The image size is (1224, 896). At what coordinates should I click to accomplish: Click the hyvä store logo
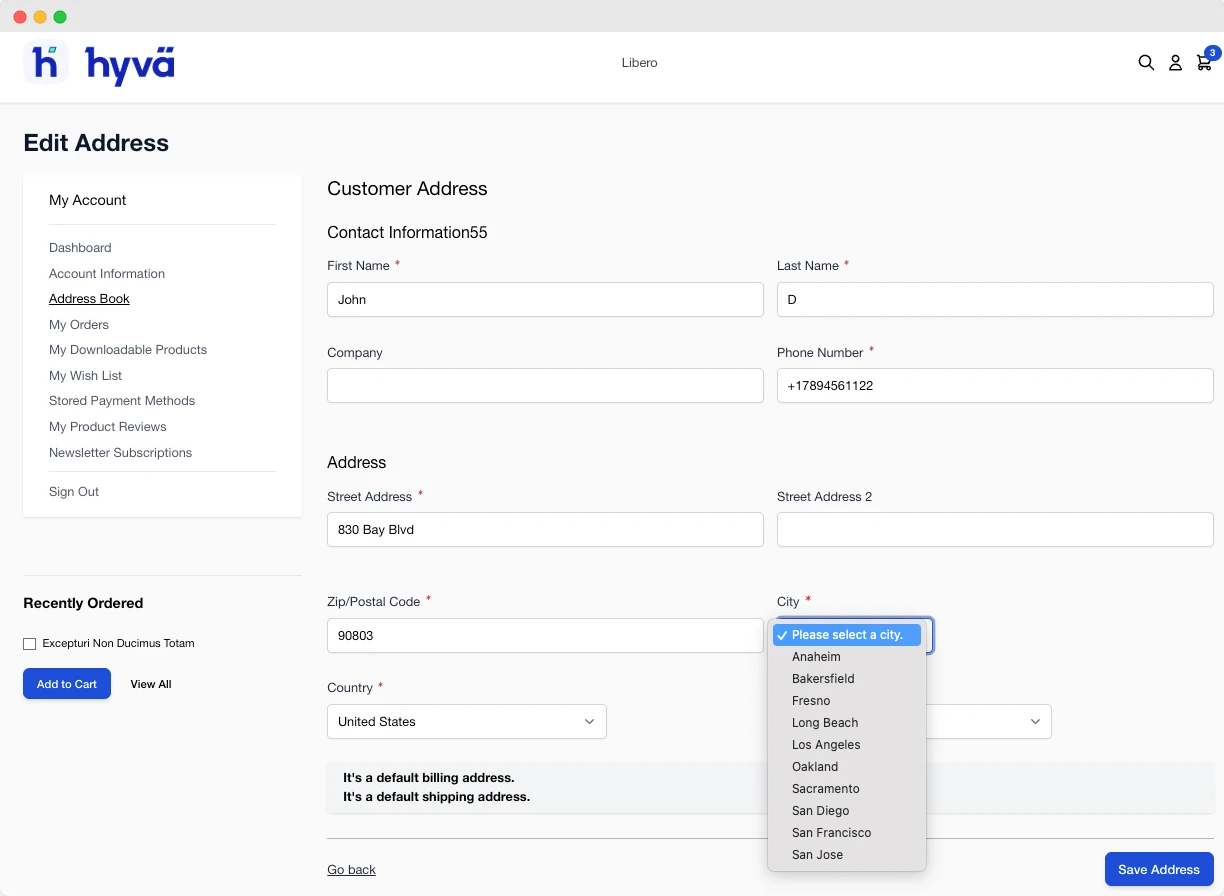pyautogui.click(x=98, y=63)
